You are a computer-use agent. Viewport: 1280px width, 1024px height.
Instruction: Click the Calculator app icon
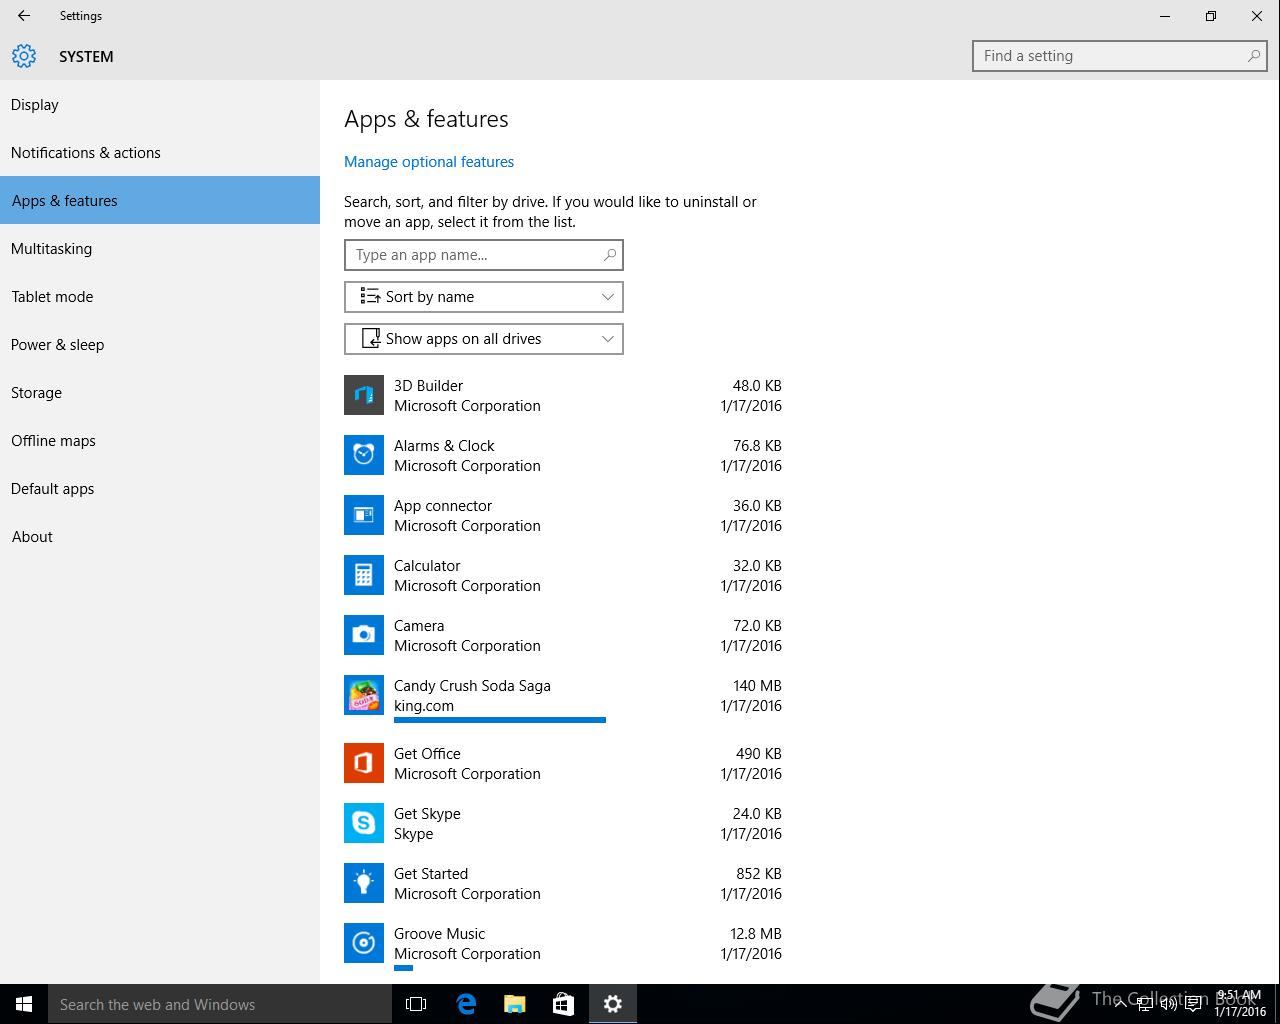(x=364, y=575)
